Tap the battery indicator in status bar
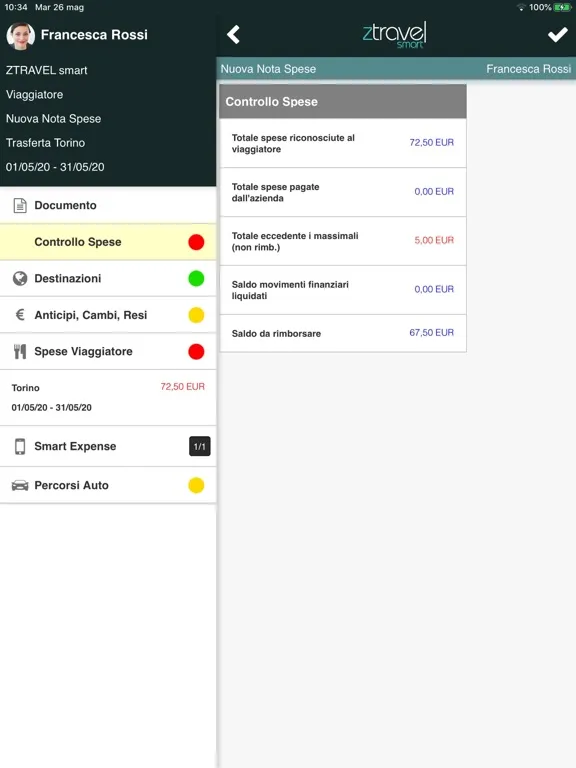The width and height of the screenshot is (576, 768). point(562,7)
